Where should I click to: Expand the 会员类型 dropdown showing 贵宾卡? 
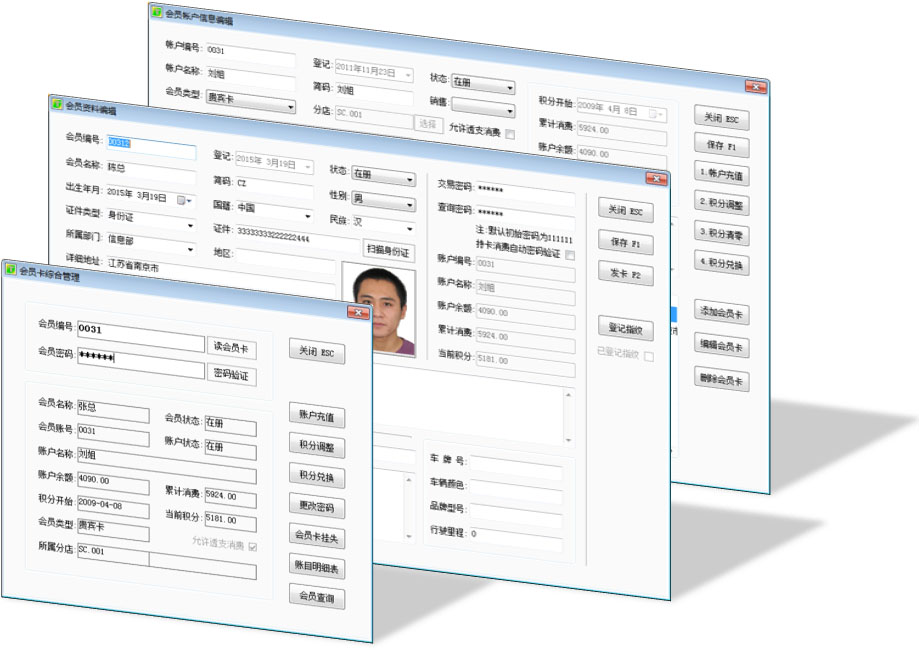pos(290,106)
